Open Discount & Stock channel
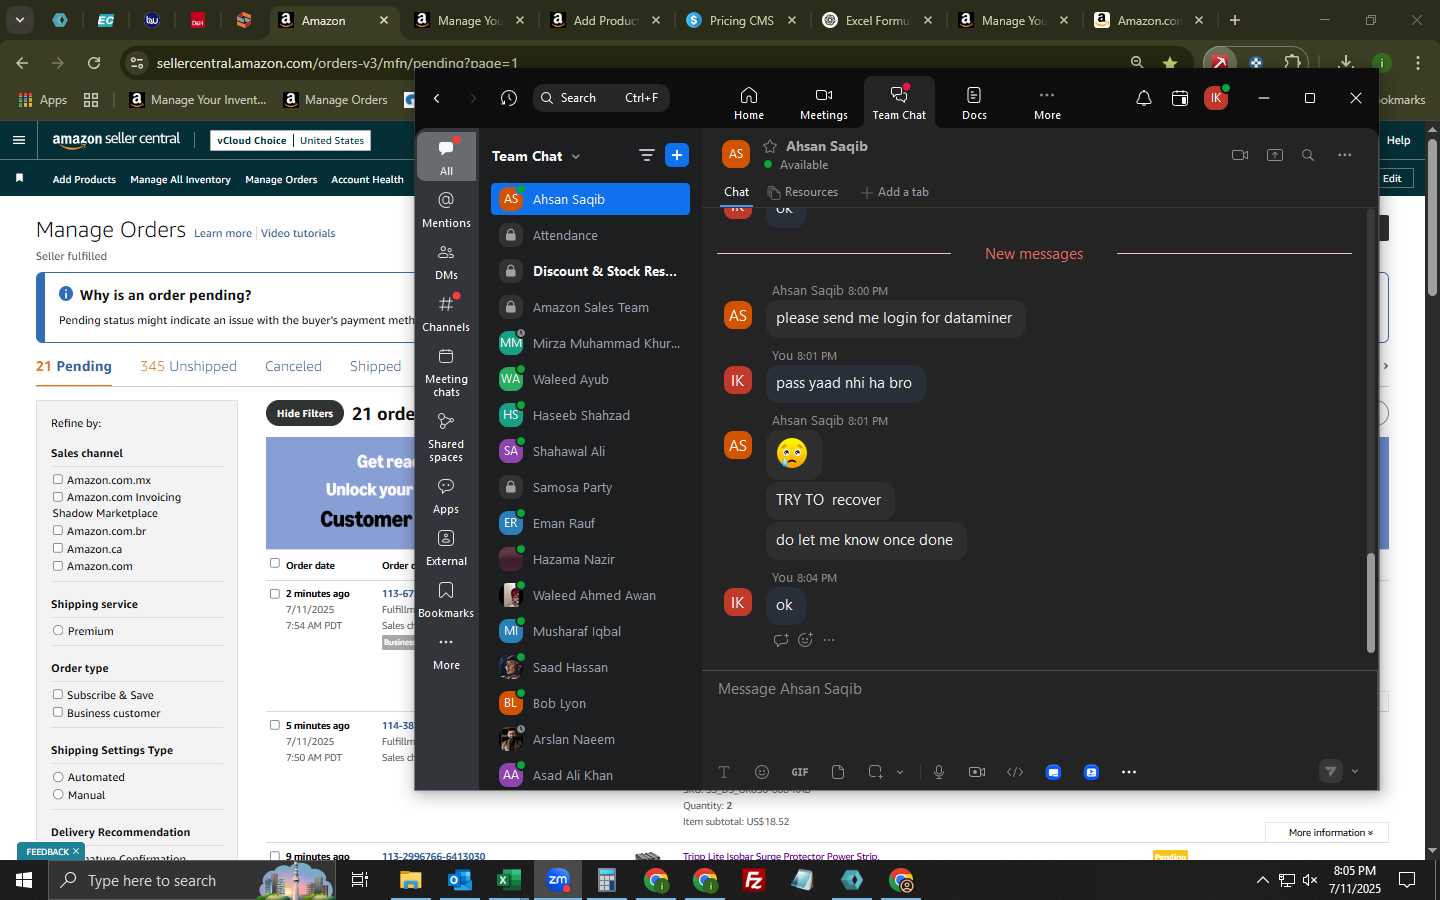Screen dimensions: 1440x900 click(x=590, y=271)
